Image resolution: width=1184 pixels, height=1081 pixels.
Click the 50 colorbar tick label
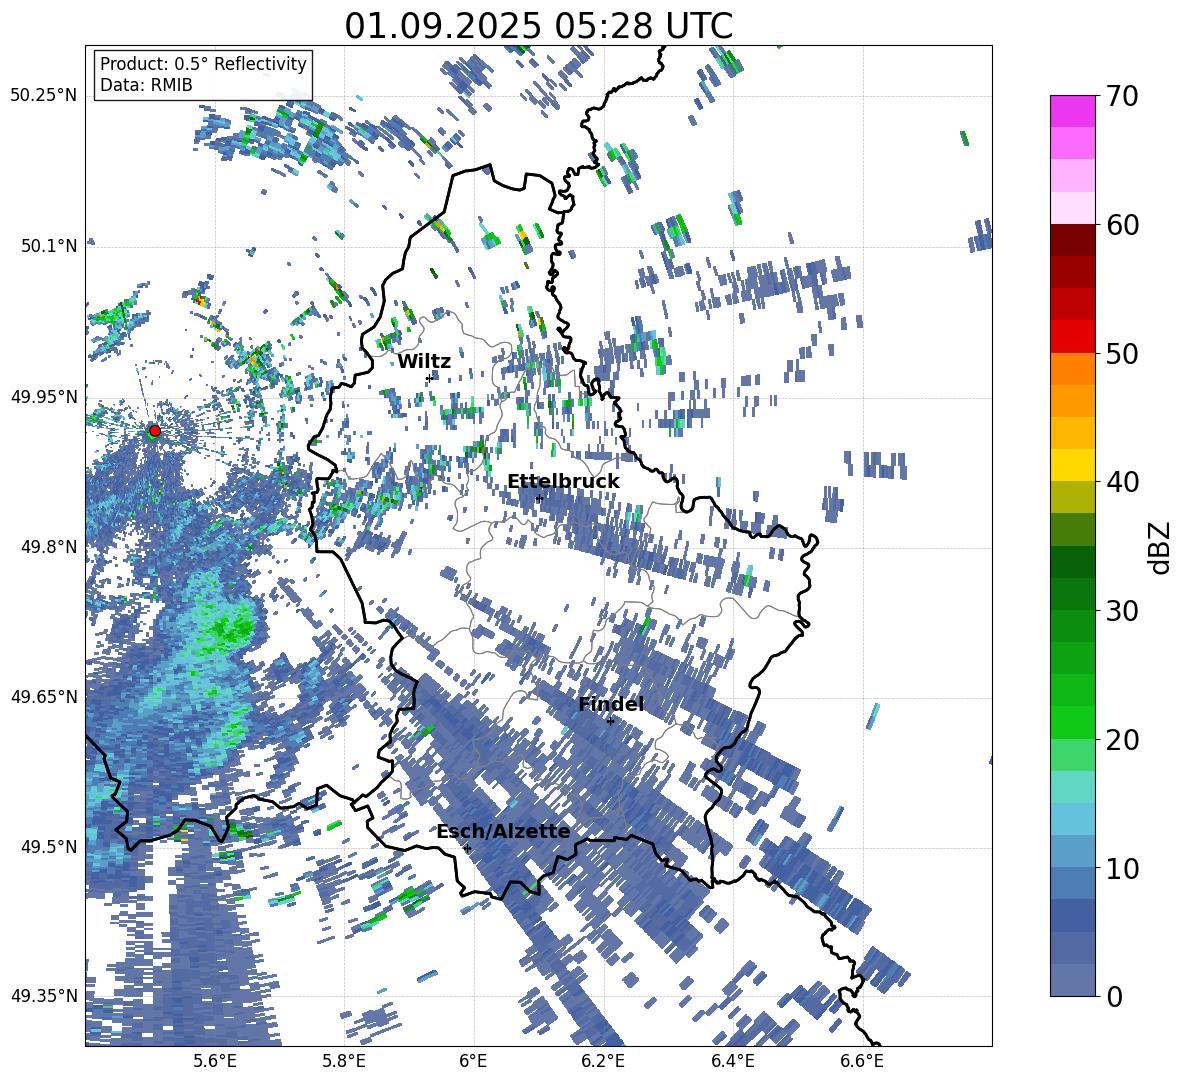1122,353
